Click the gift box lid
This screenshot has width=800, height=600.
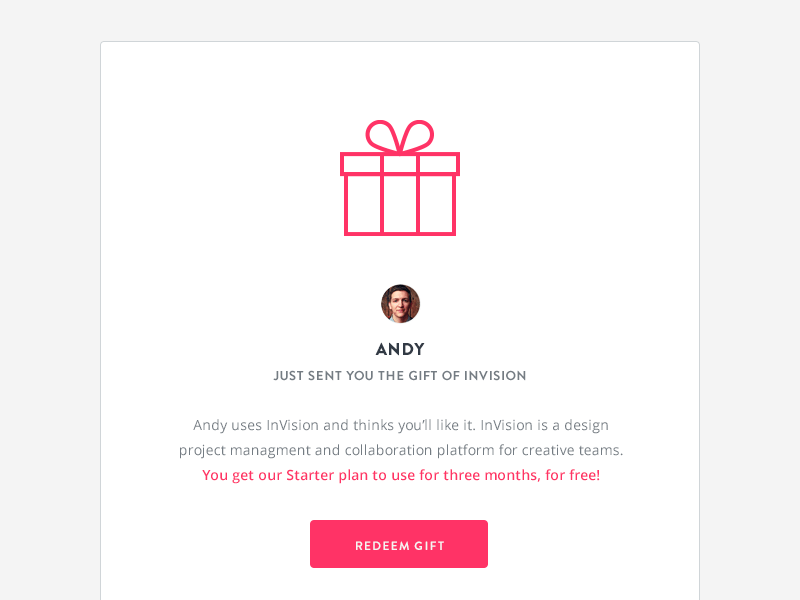click(x=400, y=164)
